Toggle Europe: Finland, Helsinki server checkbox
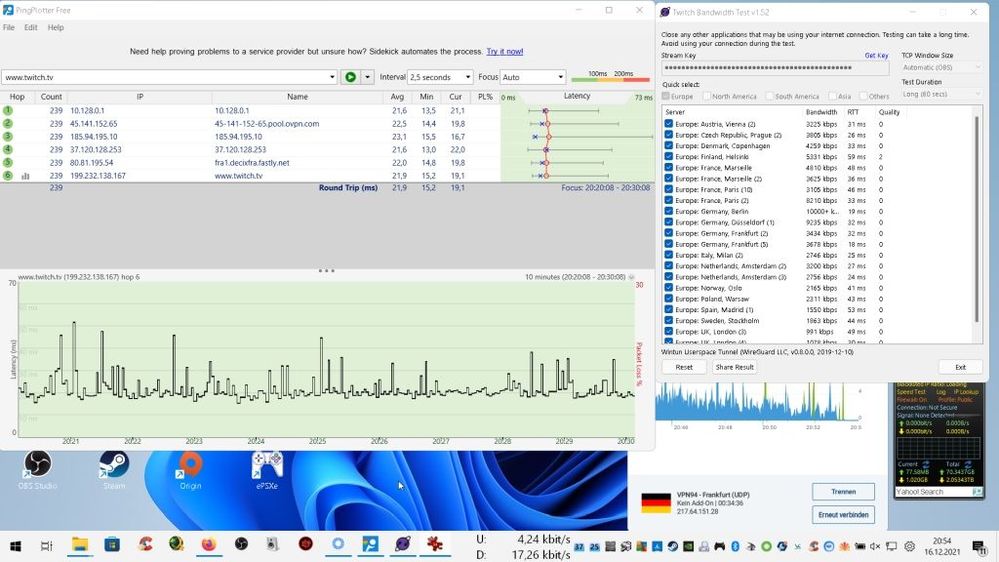Viewport: 999px width, 562px height. [x=669, y=157]
